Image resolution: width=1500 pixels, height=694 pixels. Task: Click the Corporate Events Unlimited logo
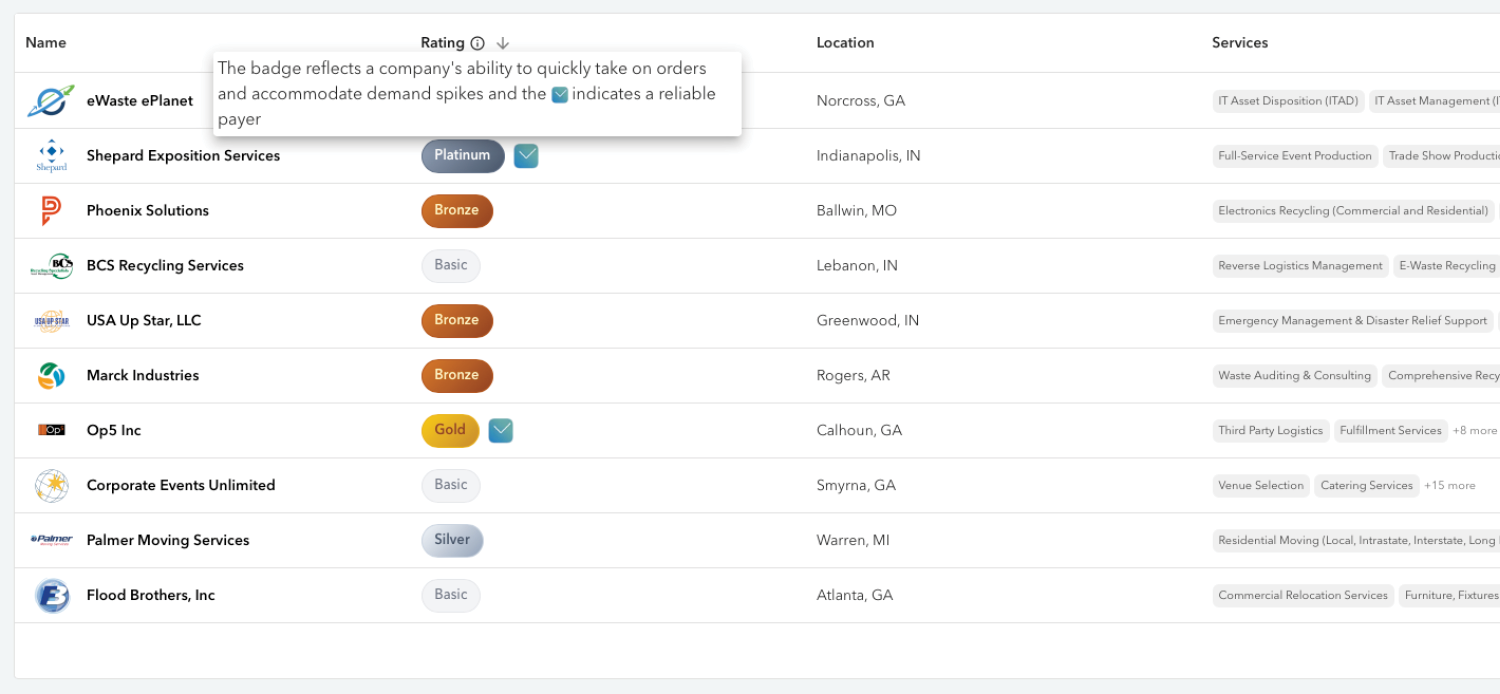51,486
